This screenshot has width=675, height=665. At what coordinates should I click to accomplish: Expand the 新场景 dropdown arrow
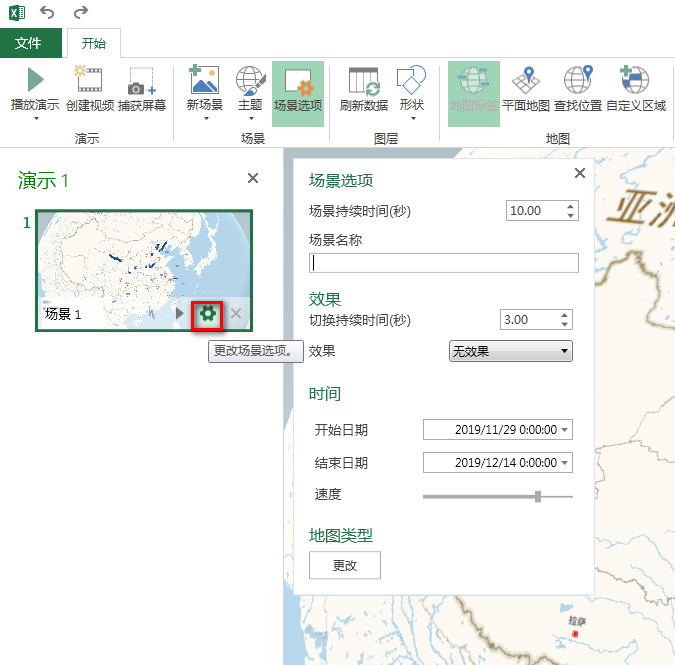(206, 118)
